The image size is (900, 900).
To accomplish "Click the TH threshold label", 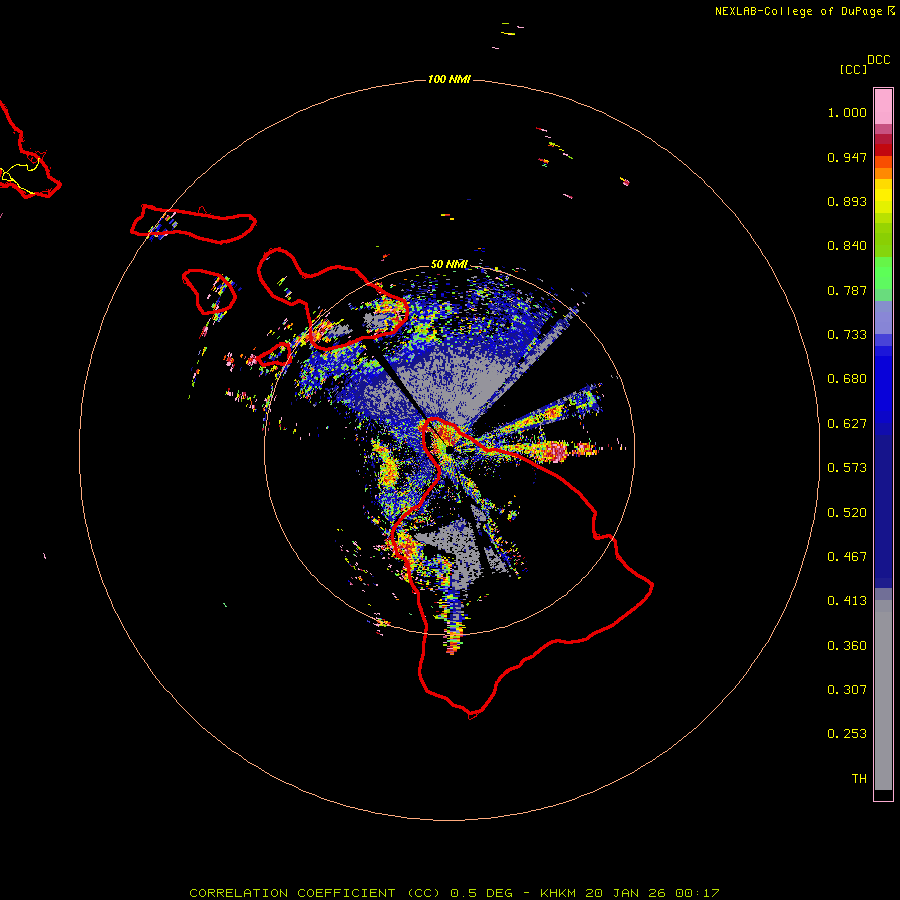I will (x=859, y=778).
